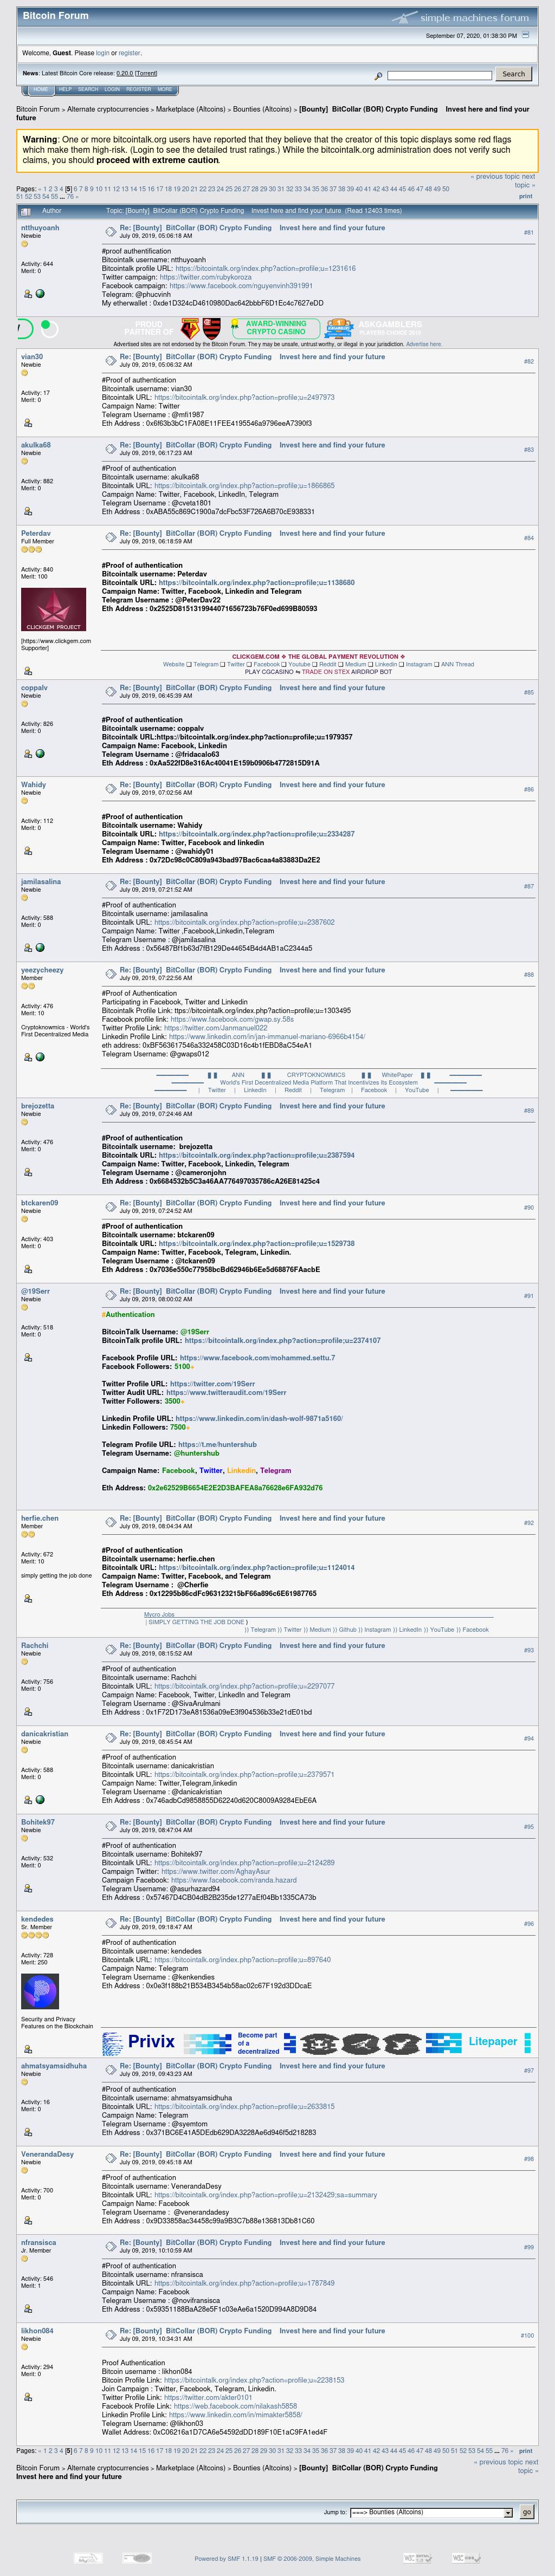Click the award-winning crypto casino banner
This screenshot has width=555, height=2576.
pos(277,328)
